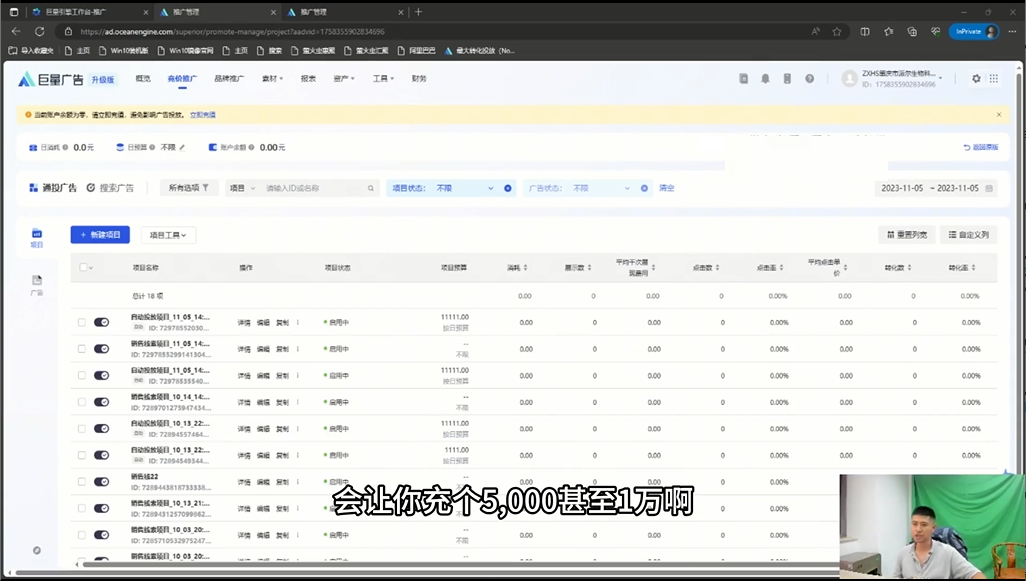Clear the 项目状态 filter with blue circle icon

tap(508, 188)
